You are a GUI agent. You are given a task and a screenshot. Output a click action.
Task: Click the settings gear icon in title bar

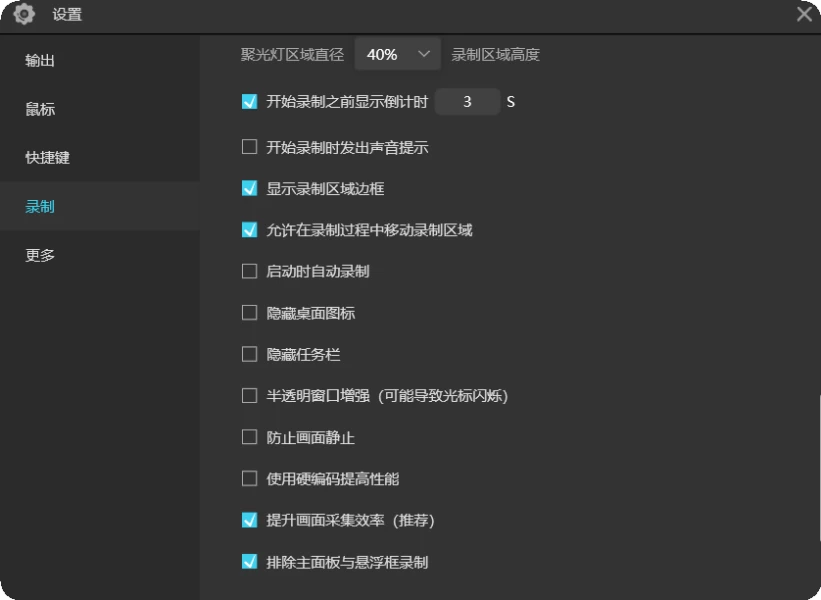pyautogui.click(x=24, y=14)
